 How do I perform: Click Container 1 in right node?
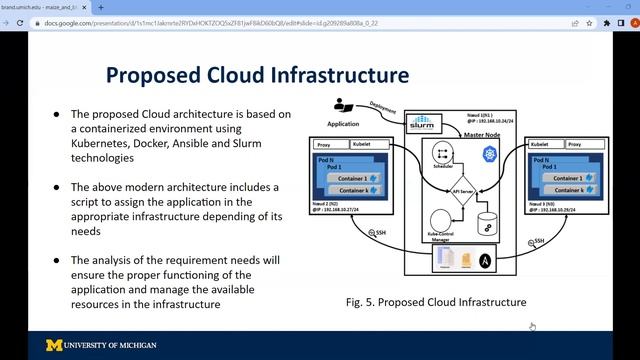point(569,178)
